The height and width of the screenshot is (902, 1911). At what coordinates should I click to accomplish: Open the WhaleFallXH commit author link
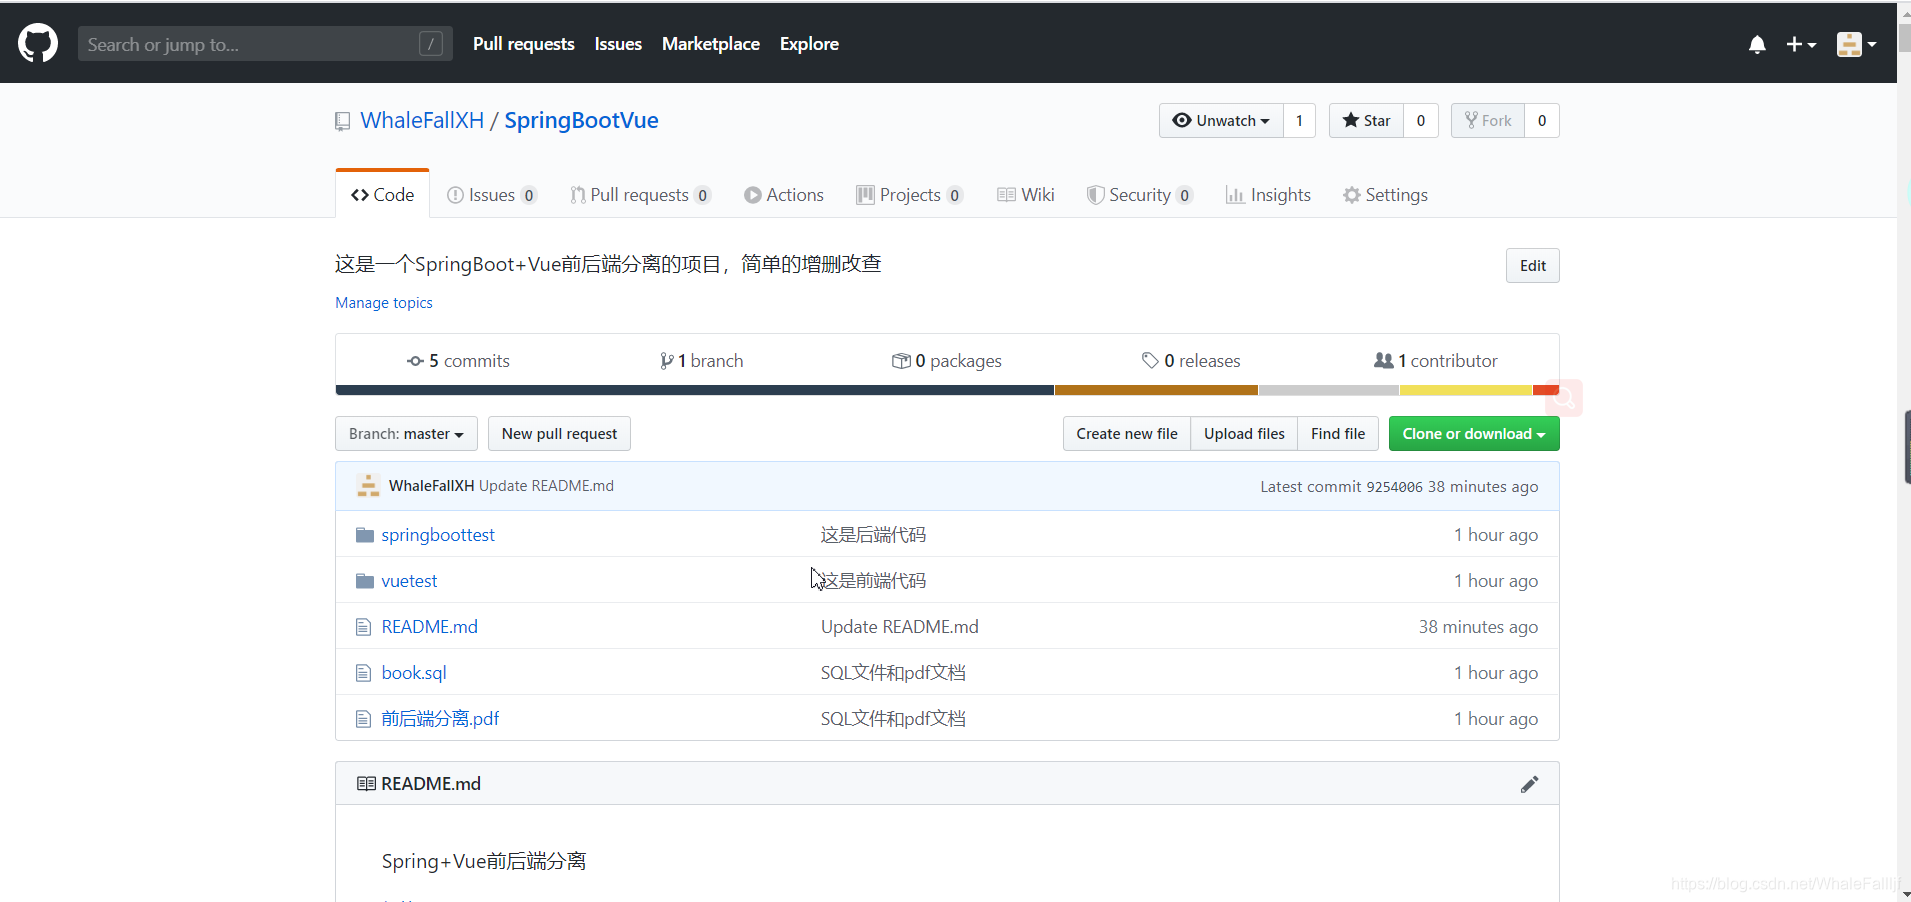coord(431,486)
